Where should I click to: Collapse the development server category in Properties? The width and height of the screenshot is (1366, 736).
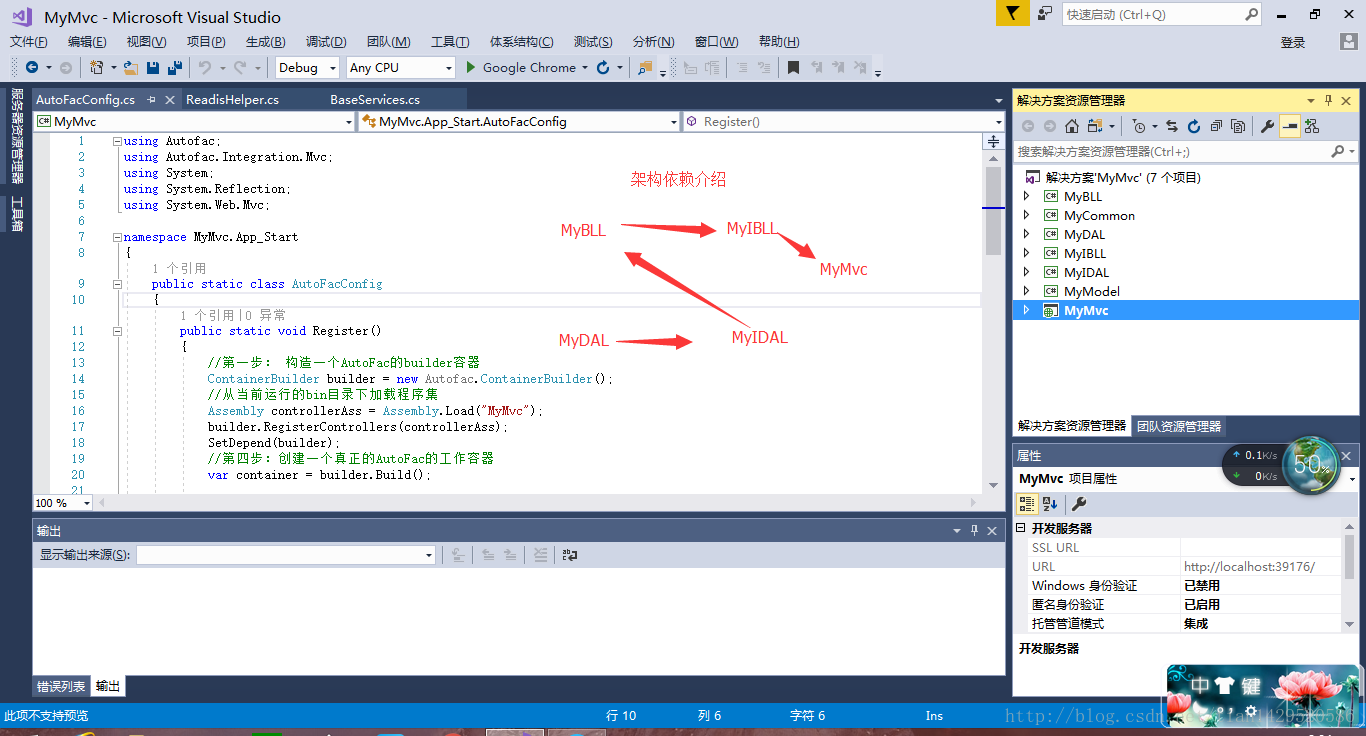coord(1021,528)
